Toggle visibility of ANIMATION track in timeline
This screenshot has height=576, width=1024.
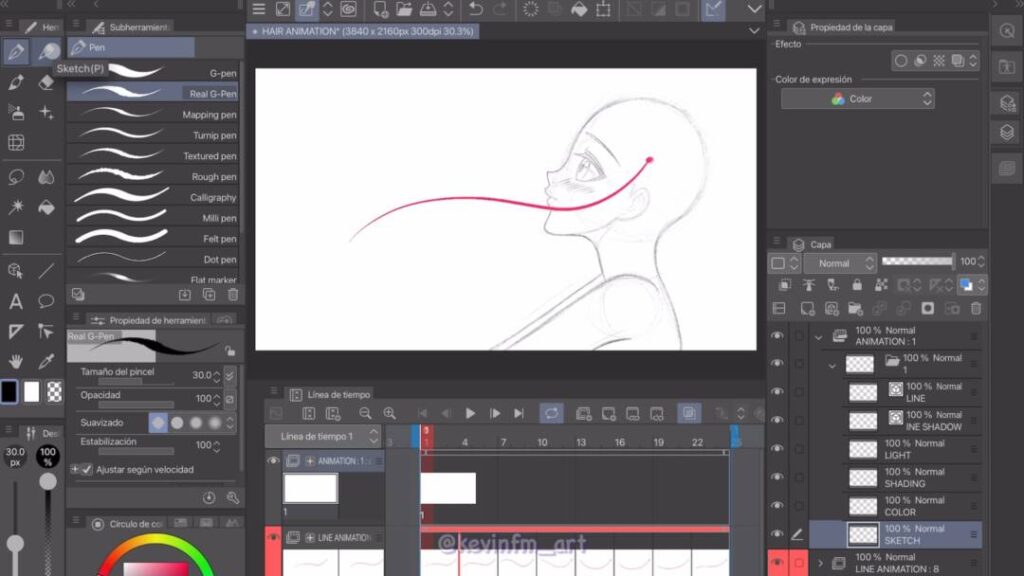(x=273, y=461)
